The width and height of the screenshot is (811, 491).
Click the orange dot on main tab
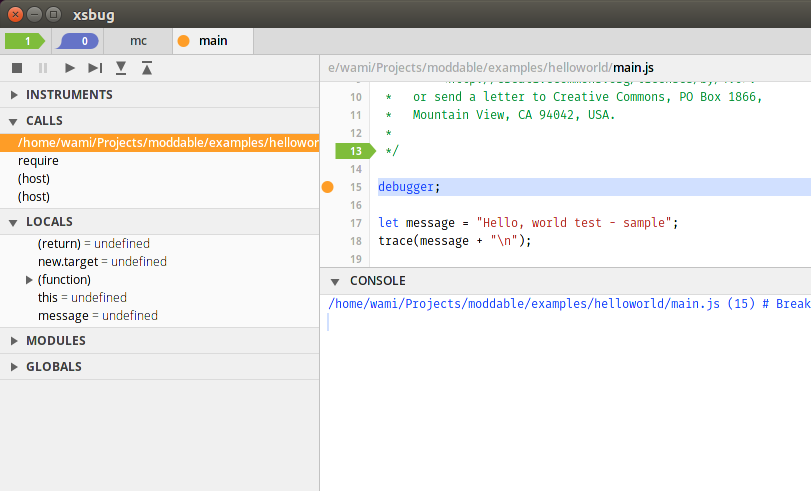(184, 41)
